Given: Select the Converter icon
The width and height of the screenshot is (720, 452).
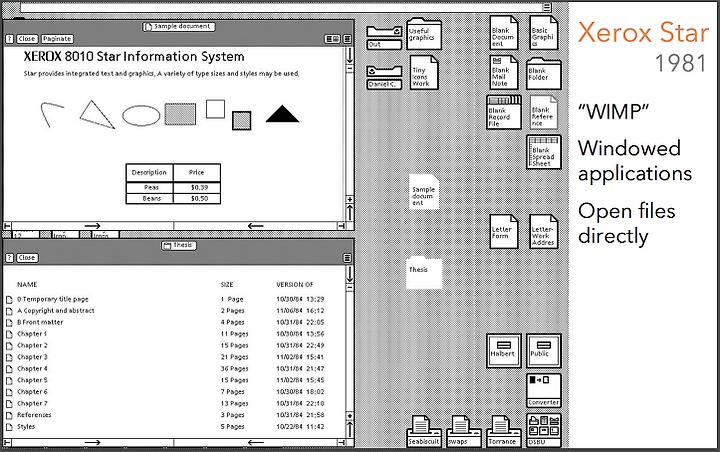Looking at the screenshot, I should [x=544, y=390].
